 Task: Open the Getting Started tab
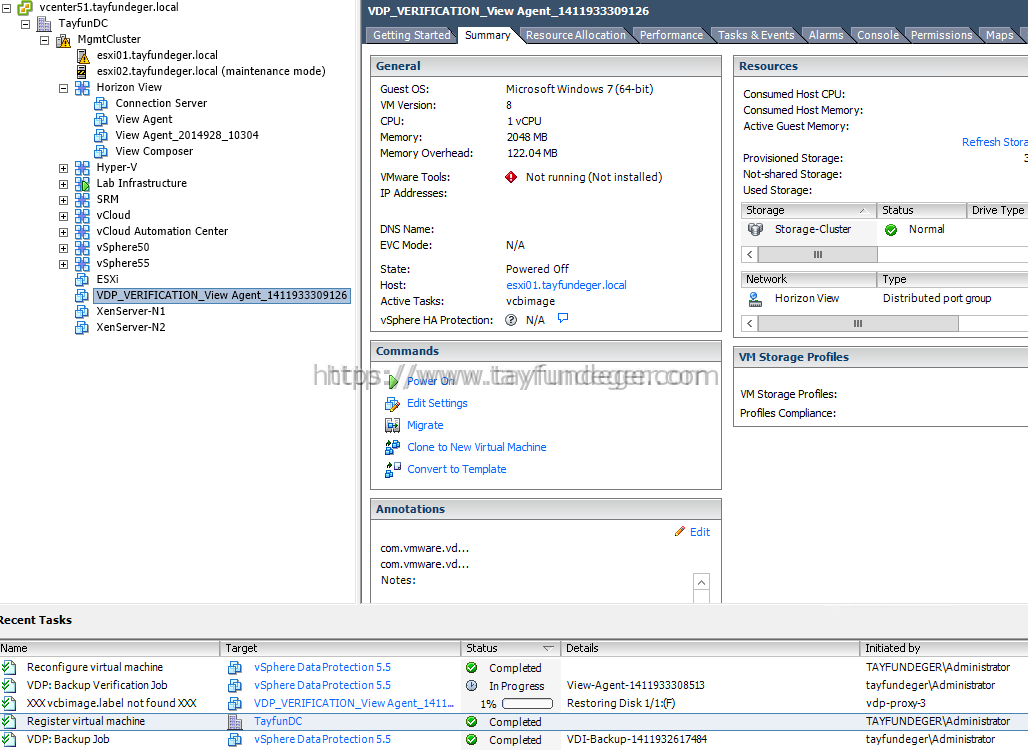(411, 35)
